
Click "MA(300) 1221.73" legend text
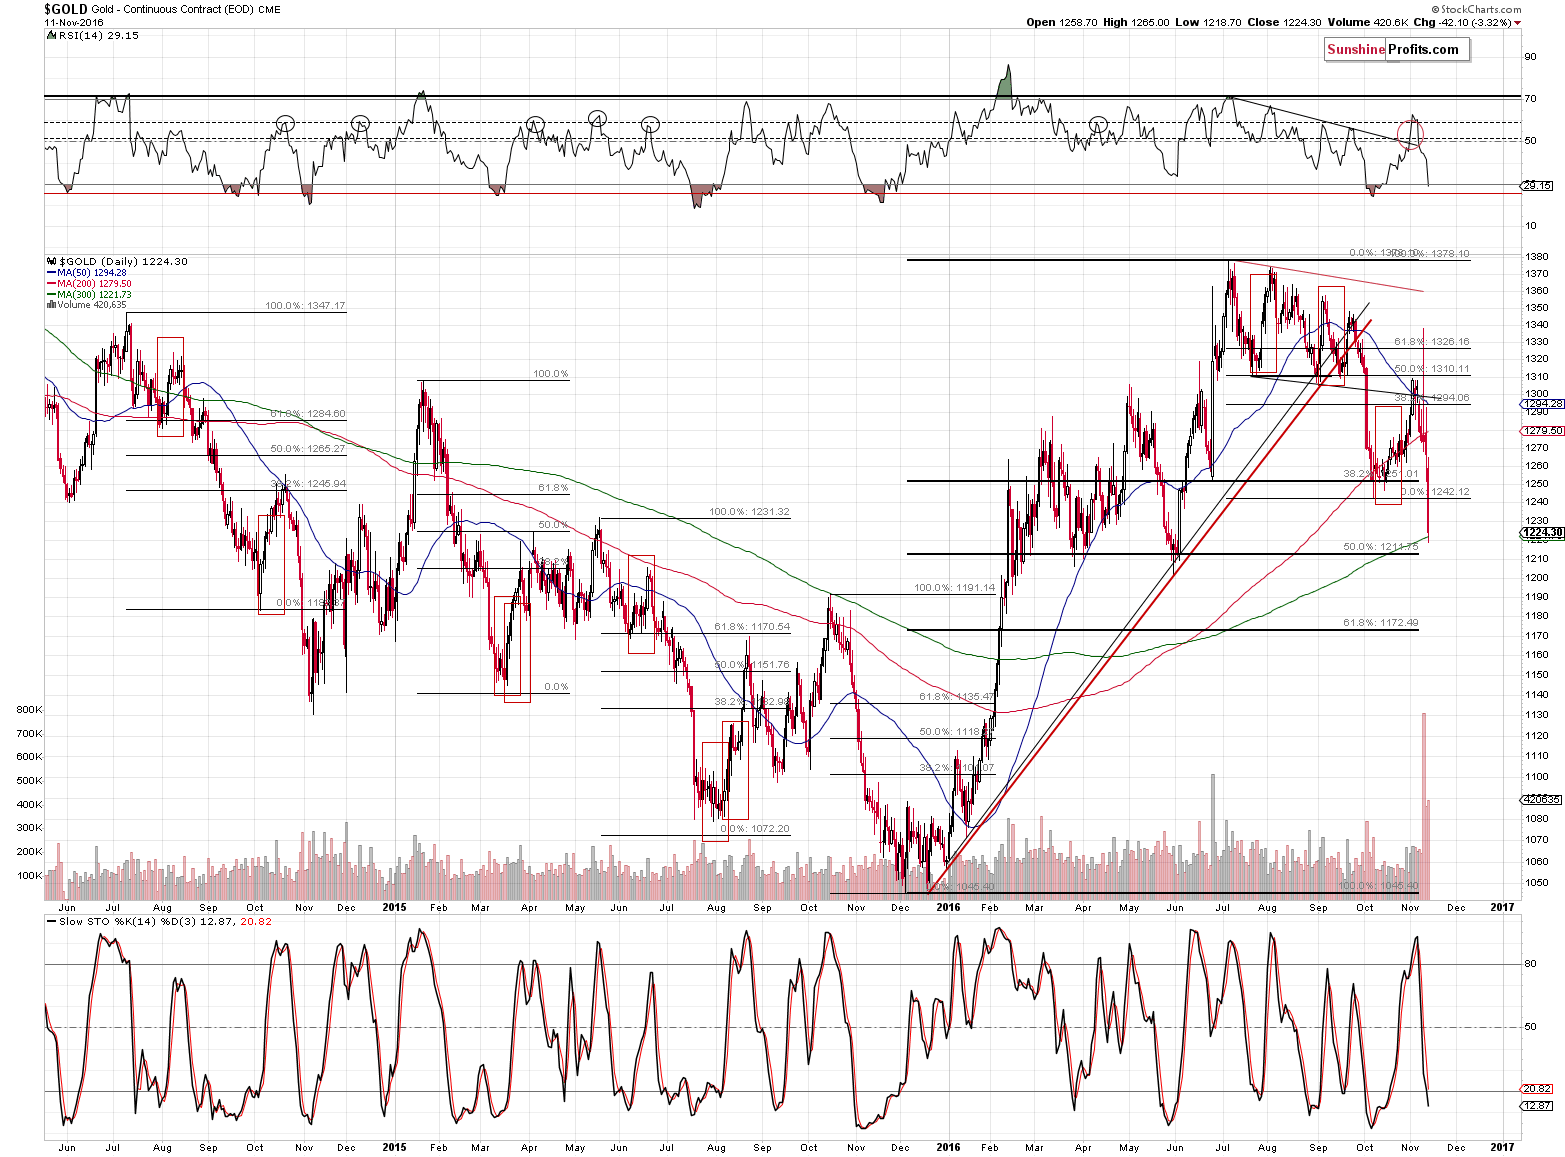tap(95, 295)
